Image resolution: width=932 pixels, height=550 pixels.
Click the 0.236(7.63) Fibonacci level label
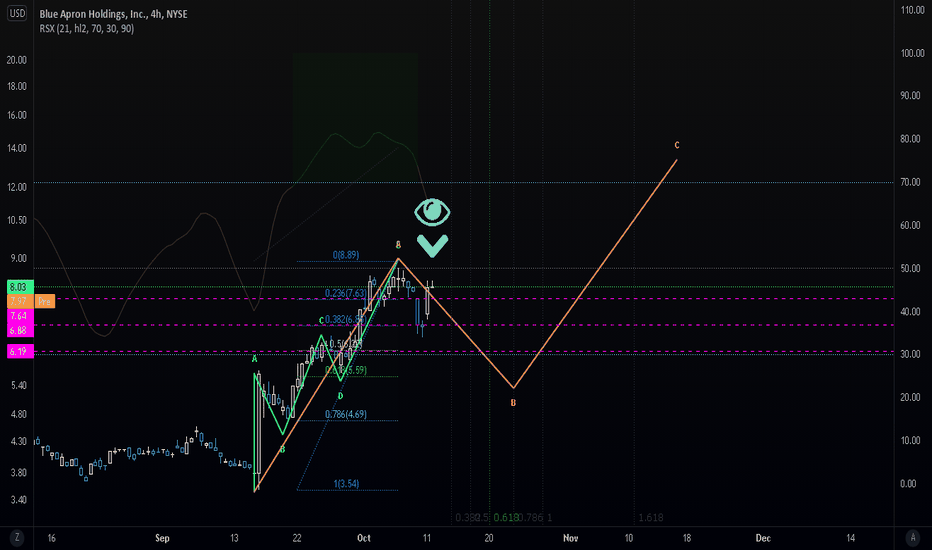[345, 293]
